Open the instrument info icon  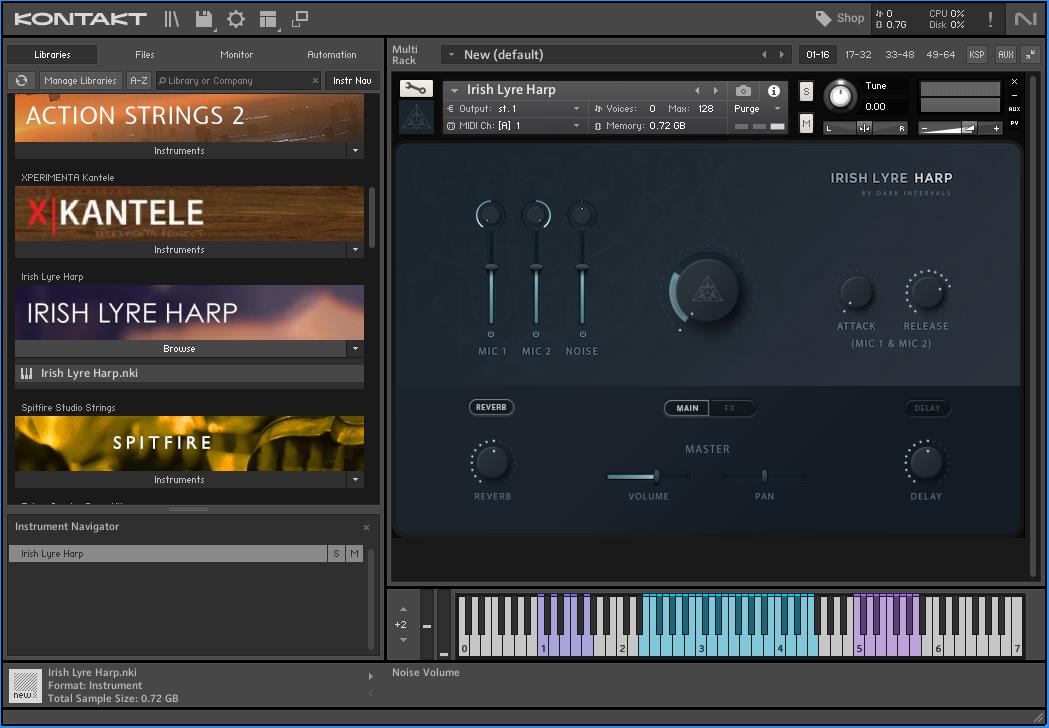pyautogui.click(x=773, y=91)
